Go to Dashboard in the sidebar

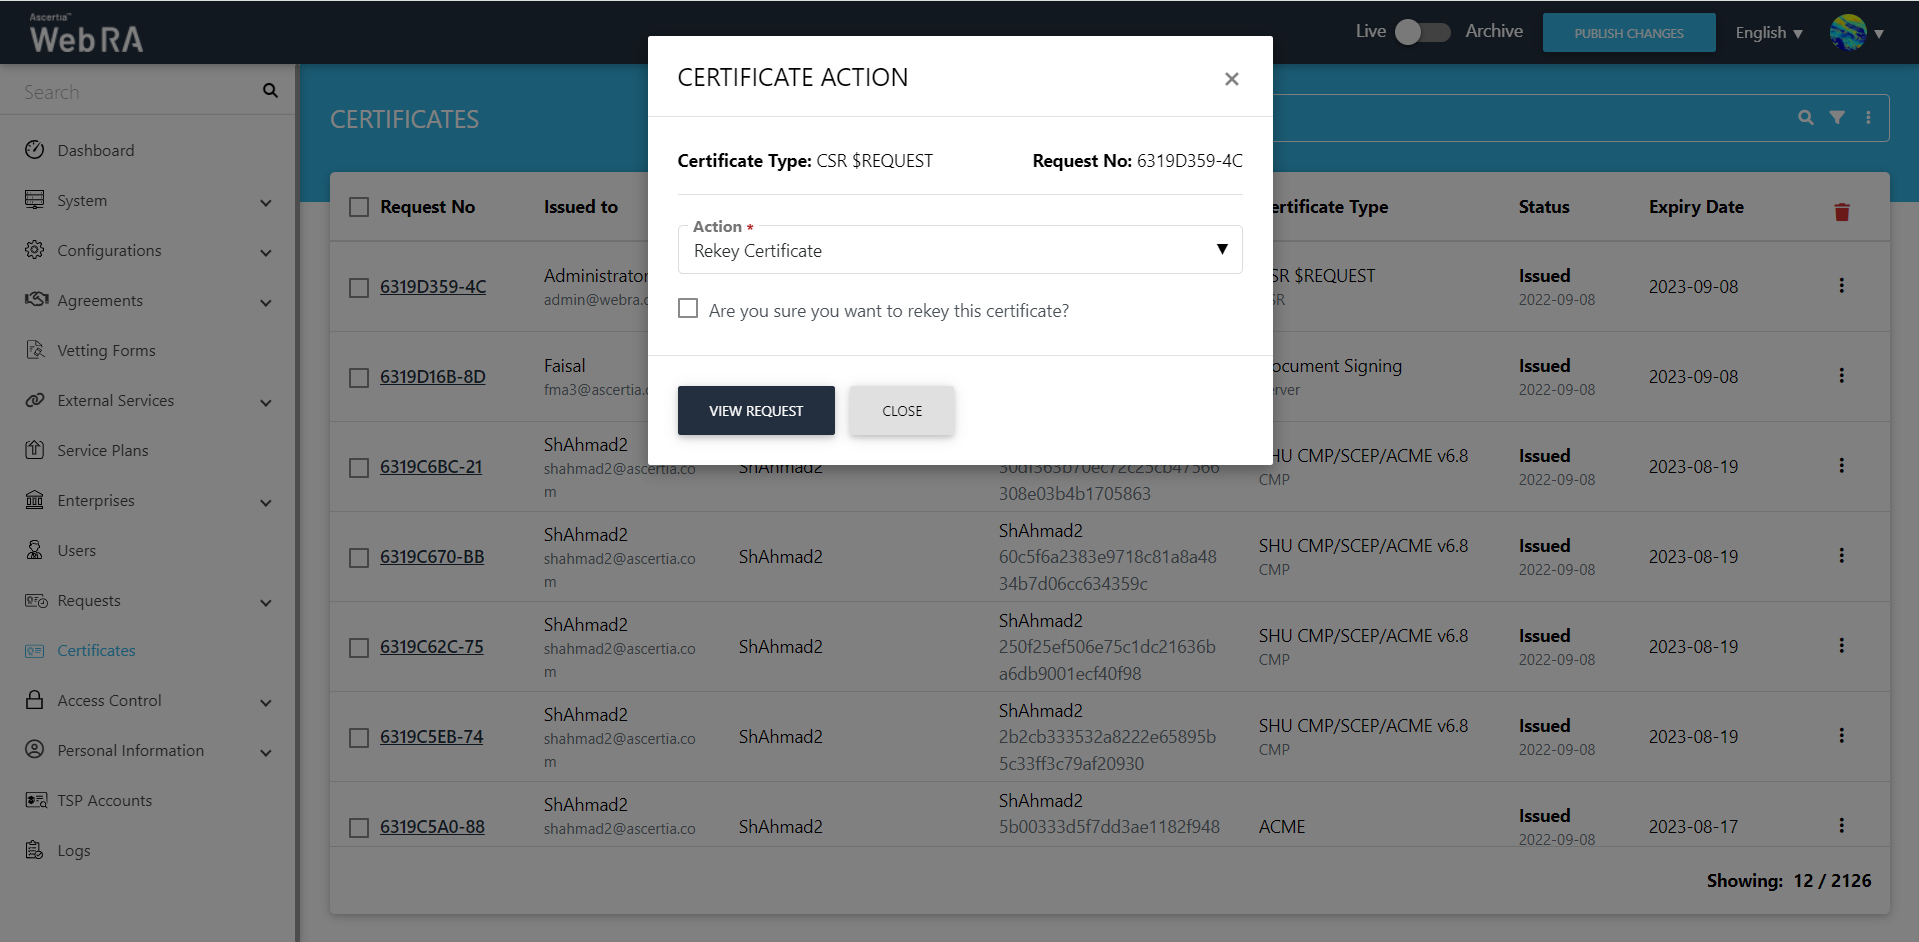pyautogui.click(x=95, y=151)
